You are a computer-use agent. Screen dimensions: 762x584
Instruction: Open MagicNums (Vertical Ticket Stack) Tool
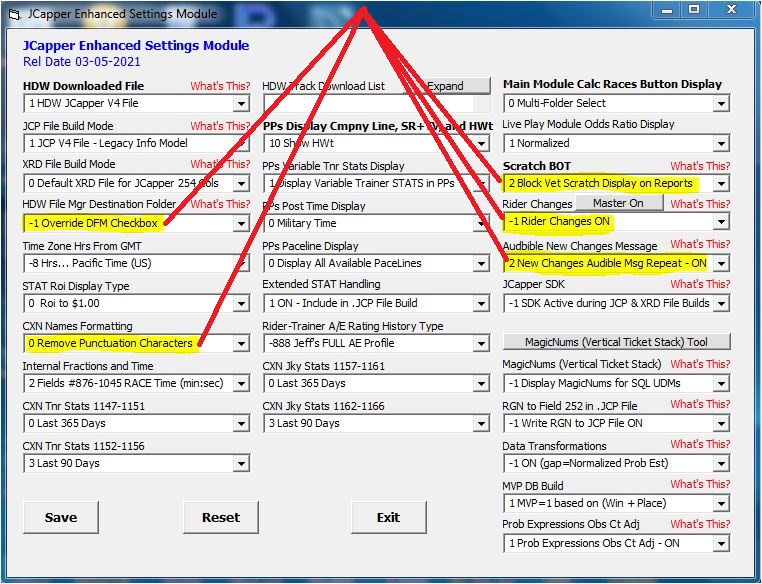616,342
